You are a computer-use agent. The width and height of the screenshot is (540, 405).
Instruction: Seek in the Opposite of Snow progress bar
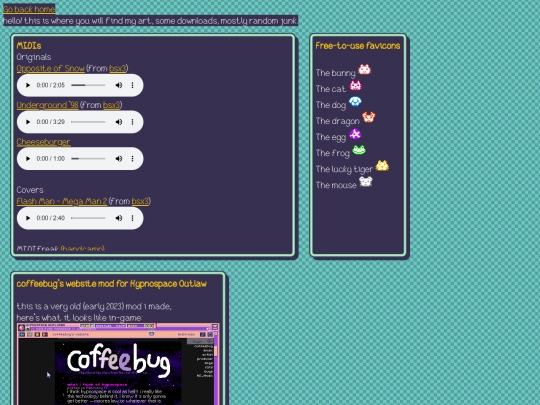click(88, 85)
